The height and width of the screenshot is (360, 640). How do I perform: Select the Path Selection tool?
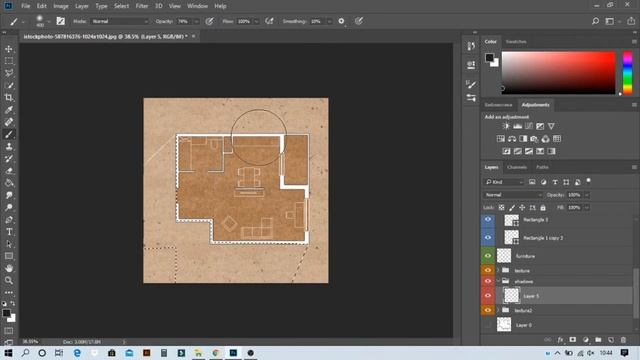point(9,244)
